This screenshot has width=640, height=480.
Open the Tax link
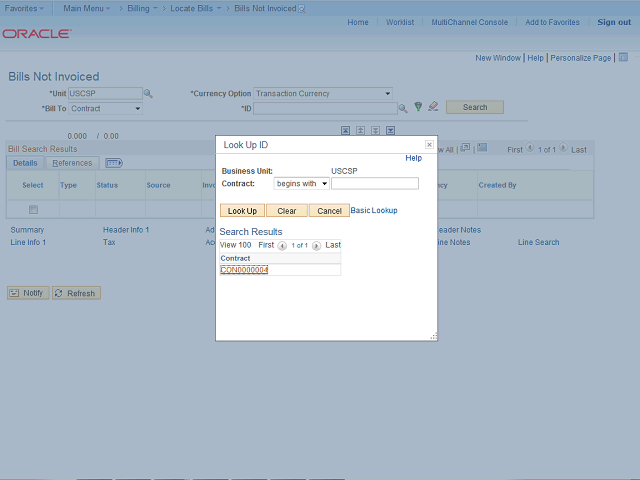(109, 242)
